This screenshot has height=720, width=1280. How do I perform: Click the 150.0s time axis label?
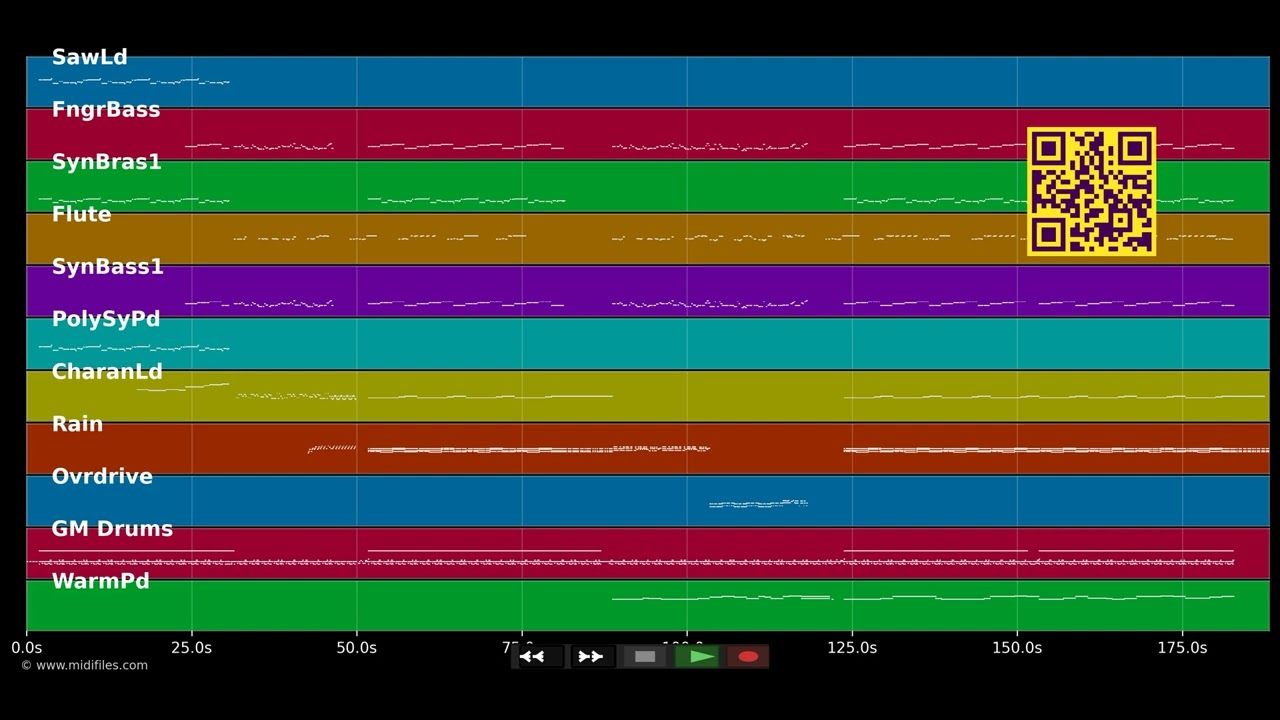click(x=1017, y=648)
